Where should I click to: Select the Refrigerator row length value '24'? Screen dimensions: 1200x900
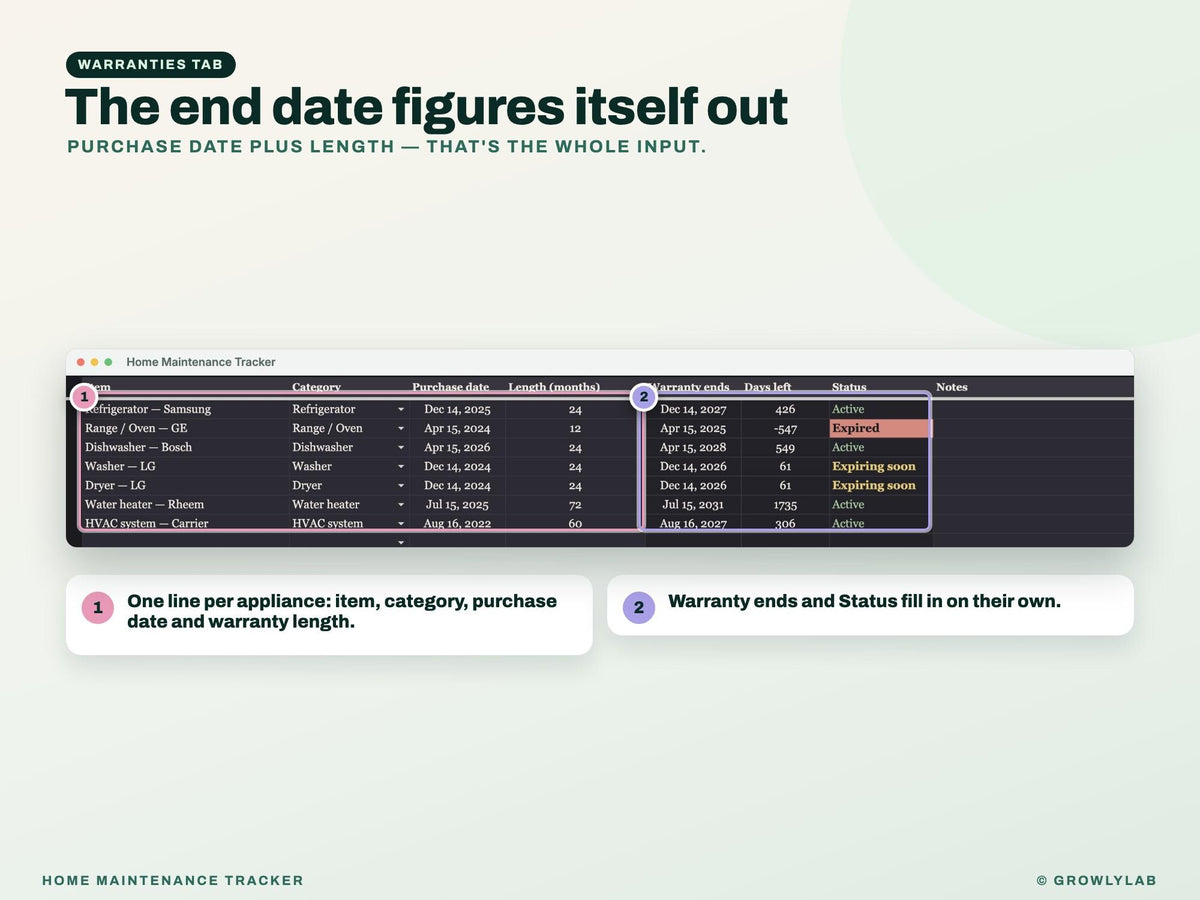[575, 409]
